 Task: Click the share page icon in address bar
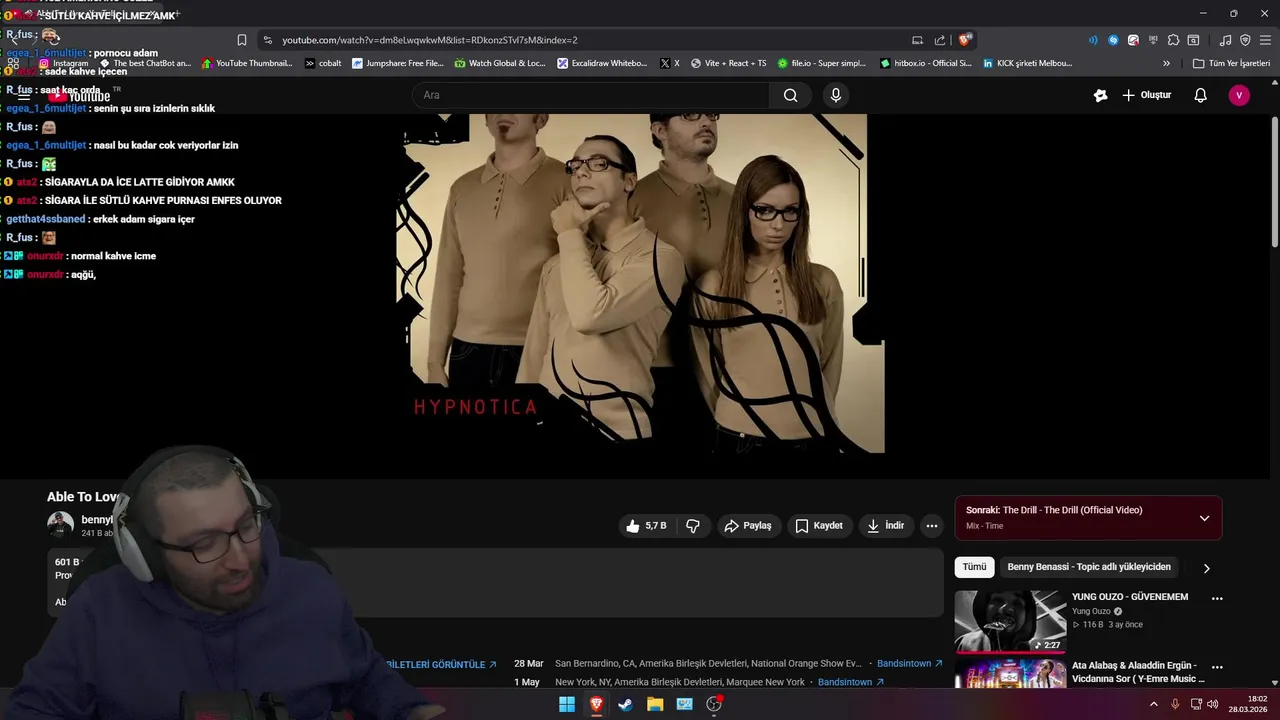940,40
